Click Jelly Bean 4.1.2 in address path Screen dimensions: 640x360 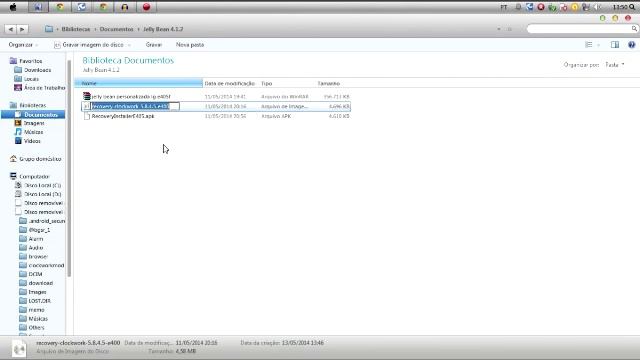pos(163,29)
